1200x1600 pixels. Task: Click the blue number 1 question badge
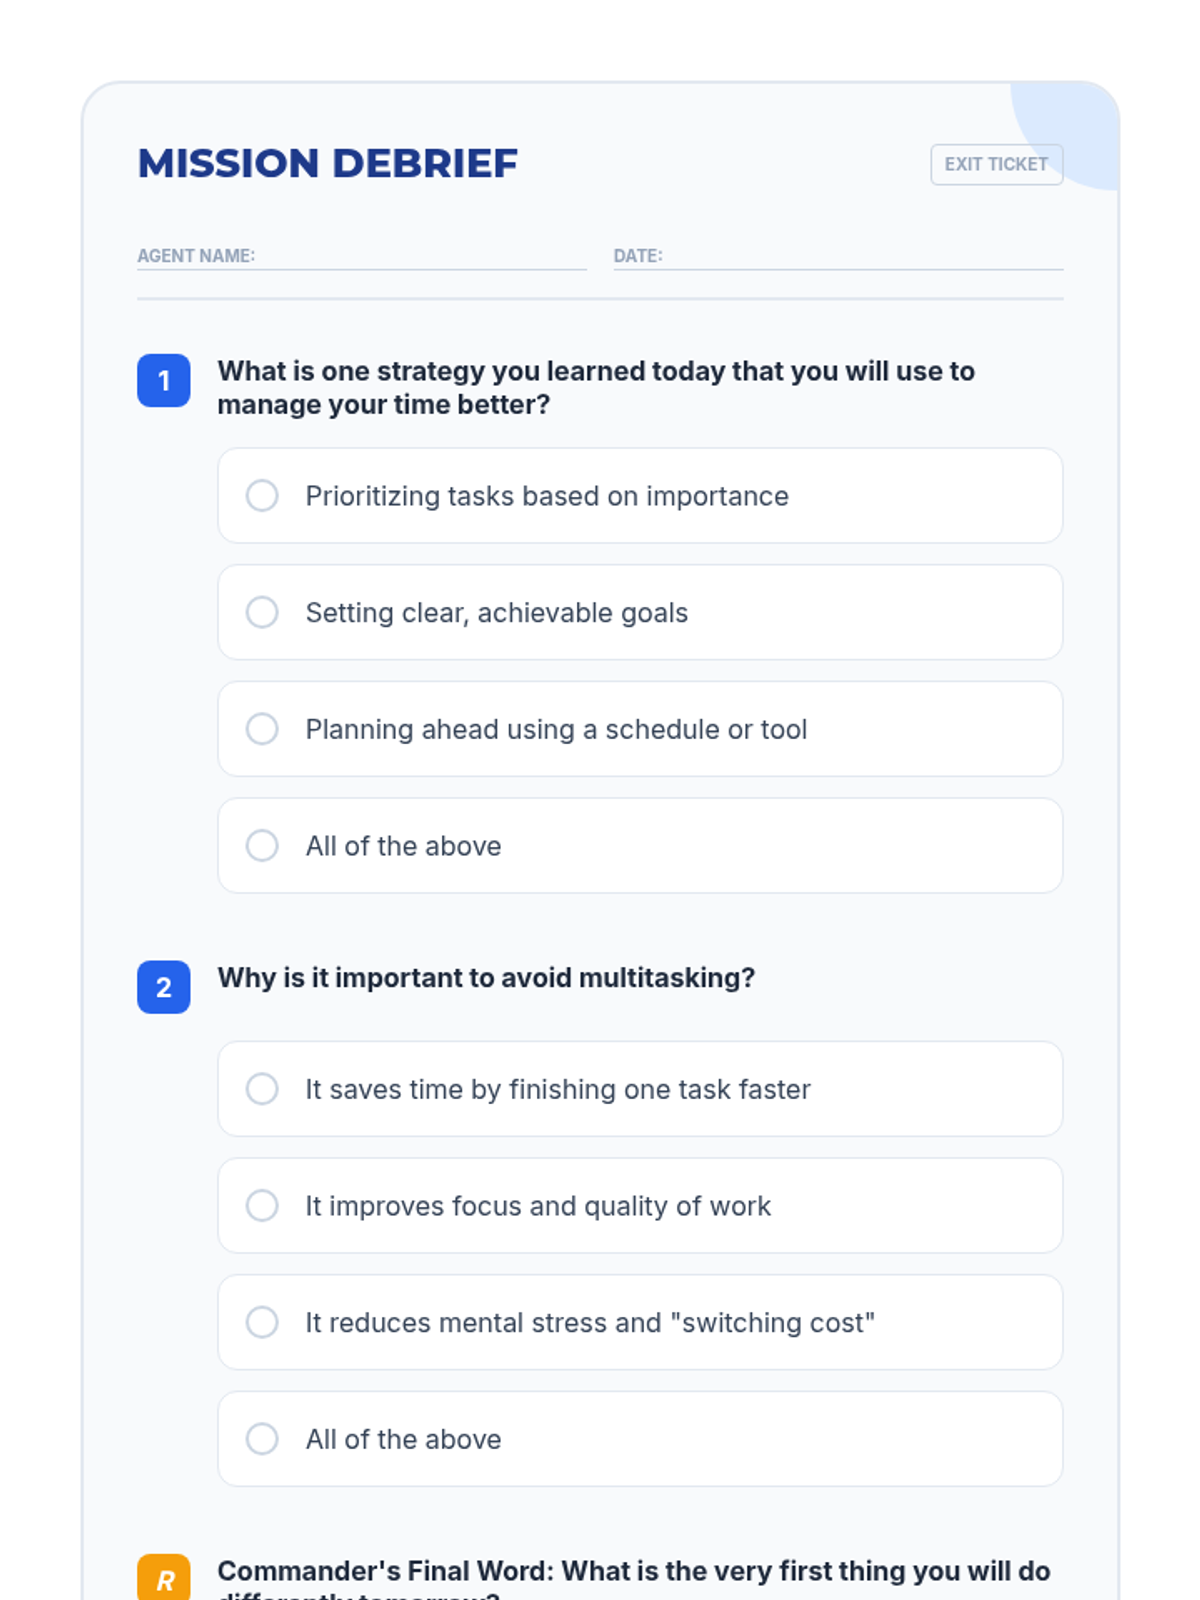click(x=164, y=381)
